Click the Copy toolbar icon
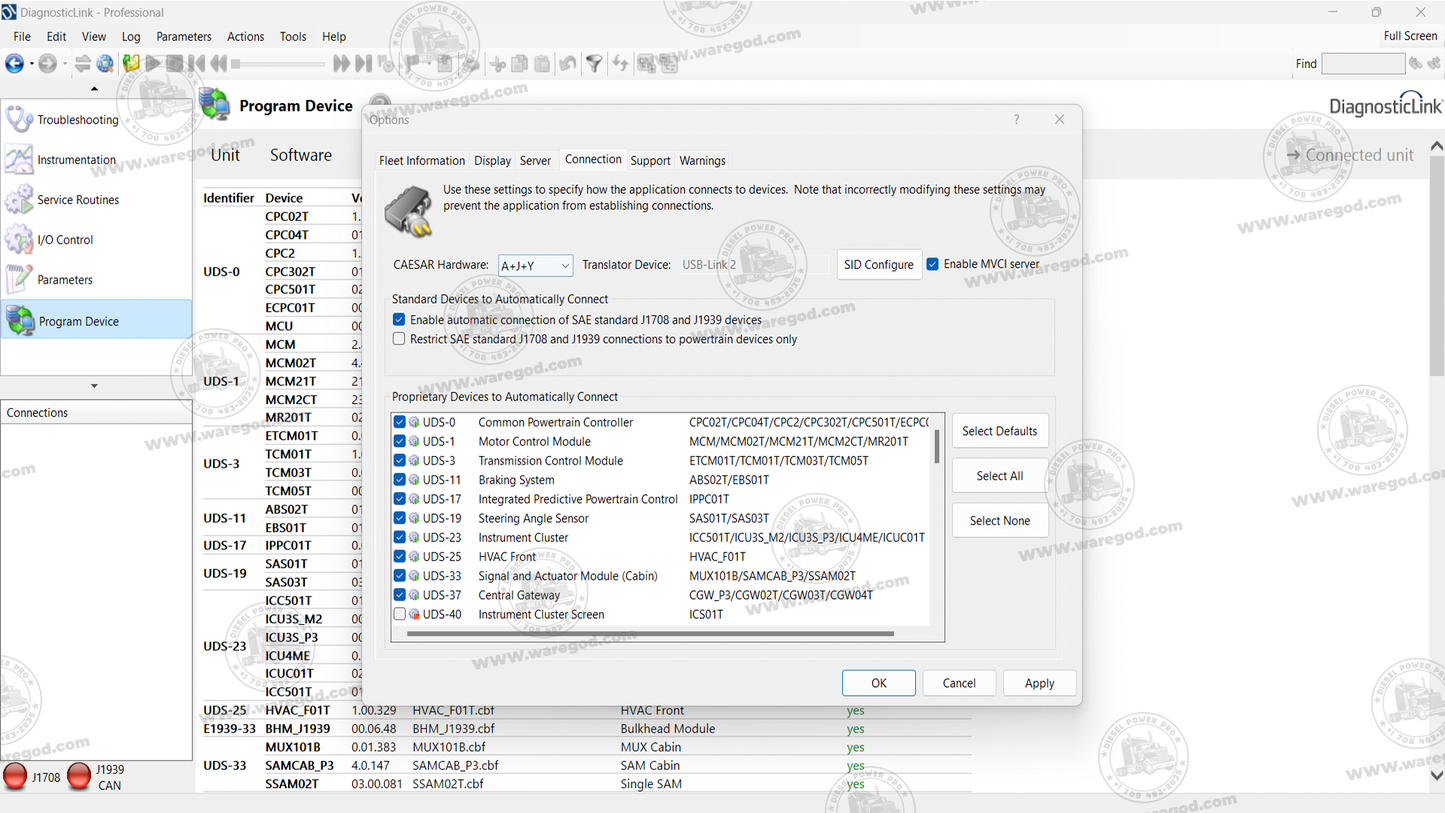Image resolution: width=1445 pixels, height=813 pixels. 519,64
